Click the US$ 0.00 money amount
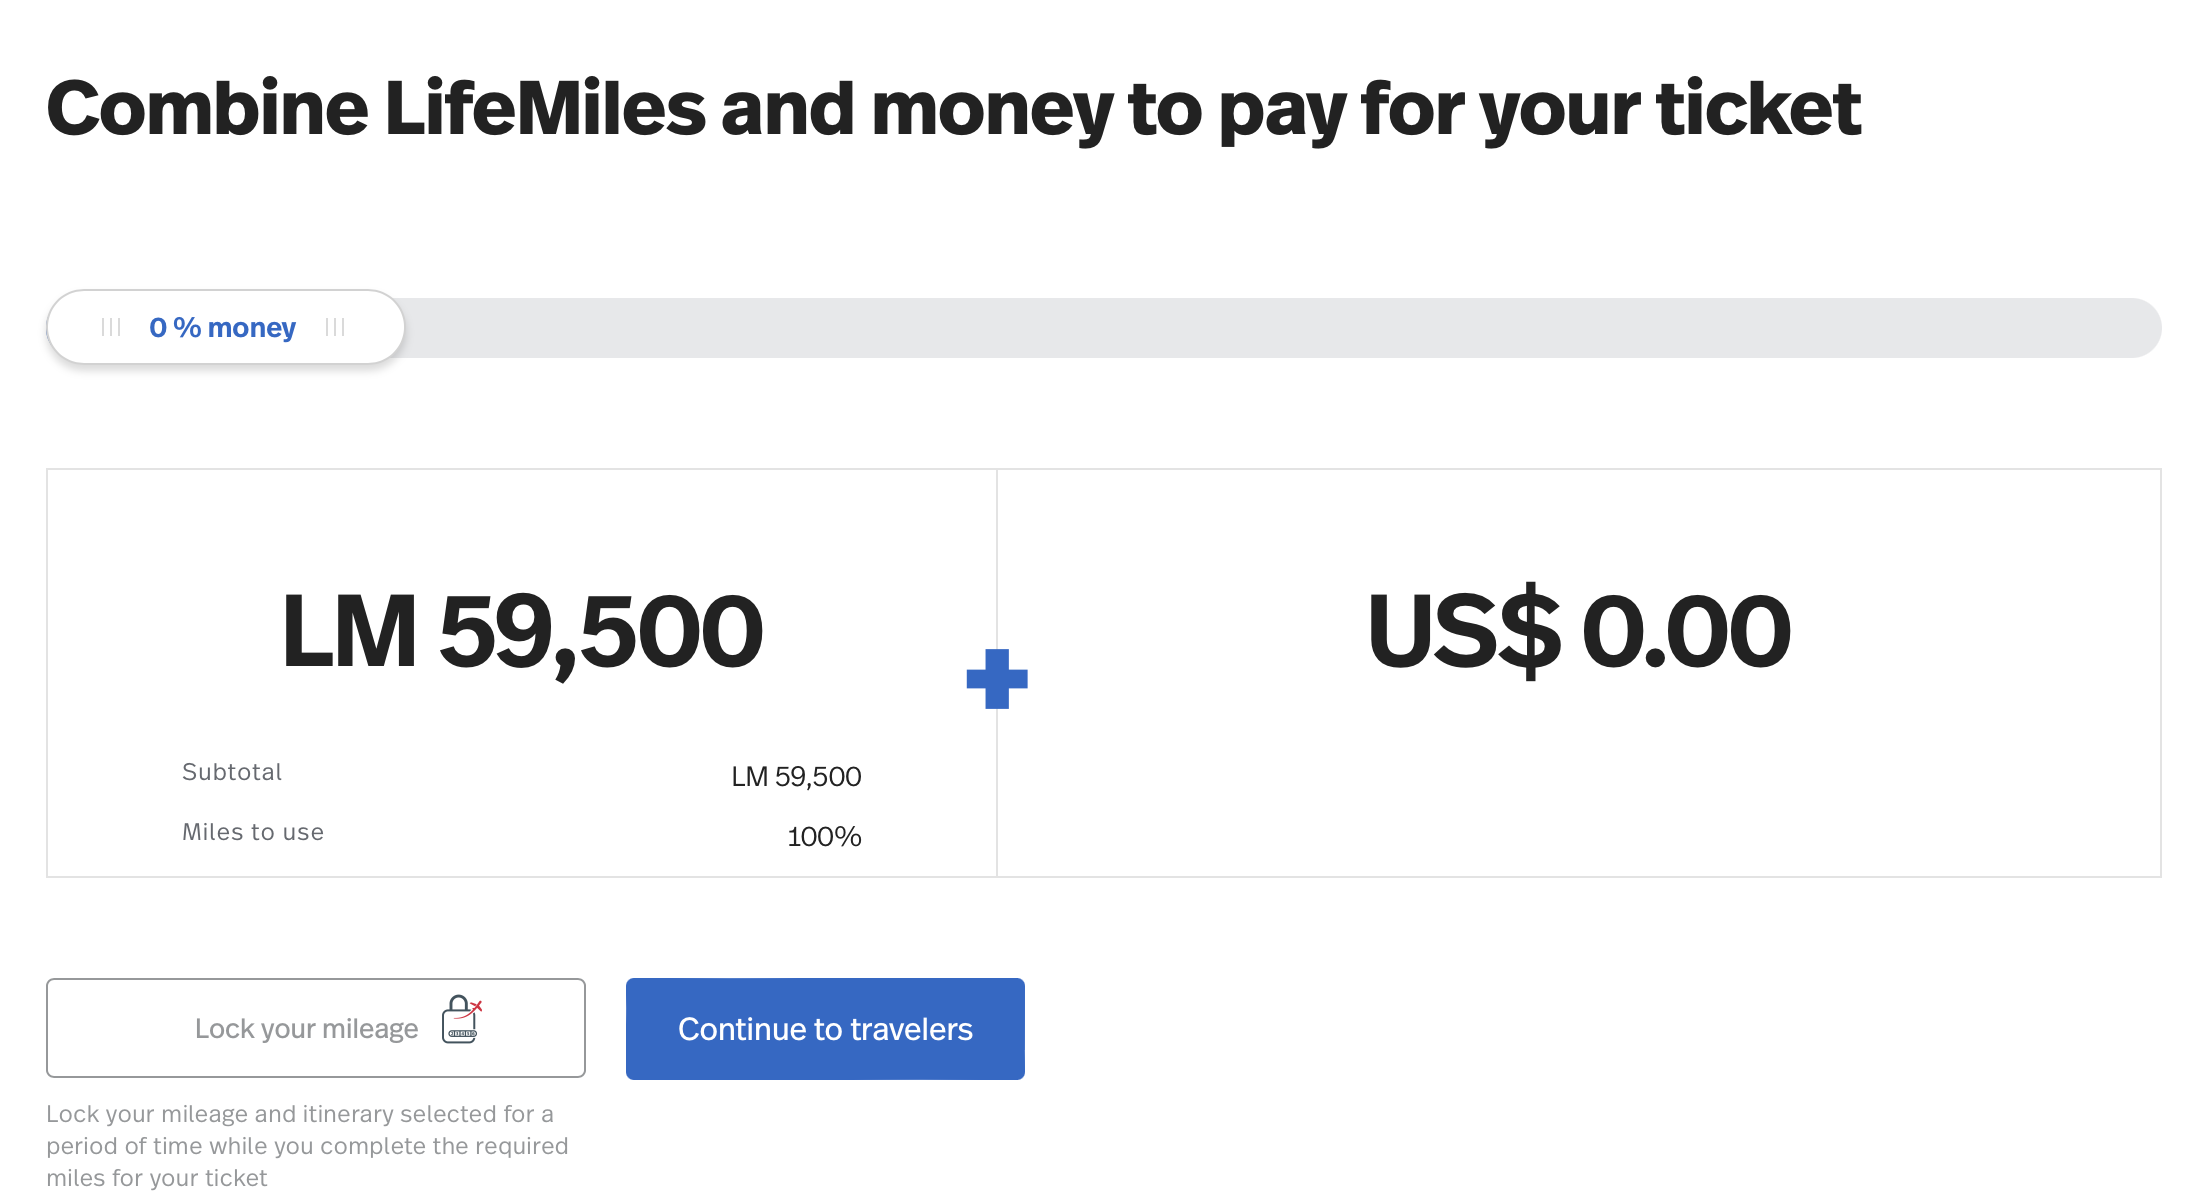The width and height of the screenshot is (2198, 1204). [x=1579, y=632]
